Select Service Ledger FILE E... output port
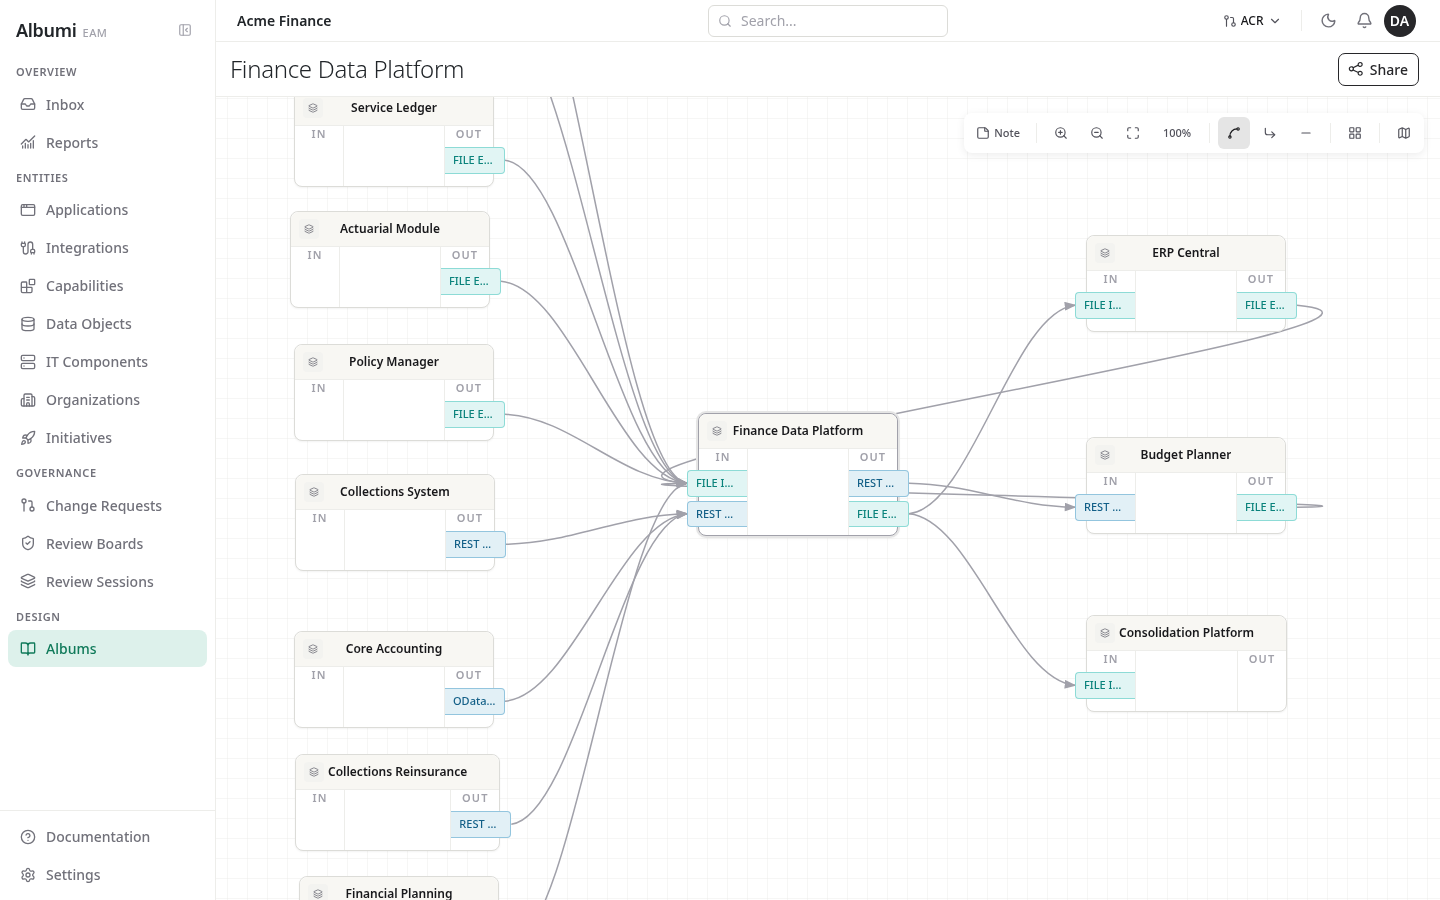1440x900 pixels. pyautogui.click(x=474, y=160)
